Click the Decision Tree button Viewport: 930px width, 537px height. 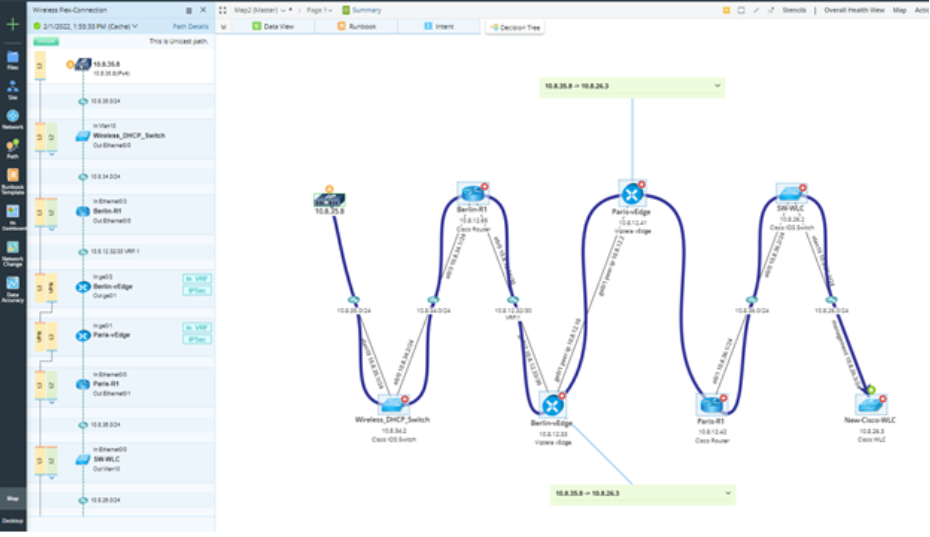pos(516,28)
